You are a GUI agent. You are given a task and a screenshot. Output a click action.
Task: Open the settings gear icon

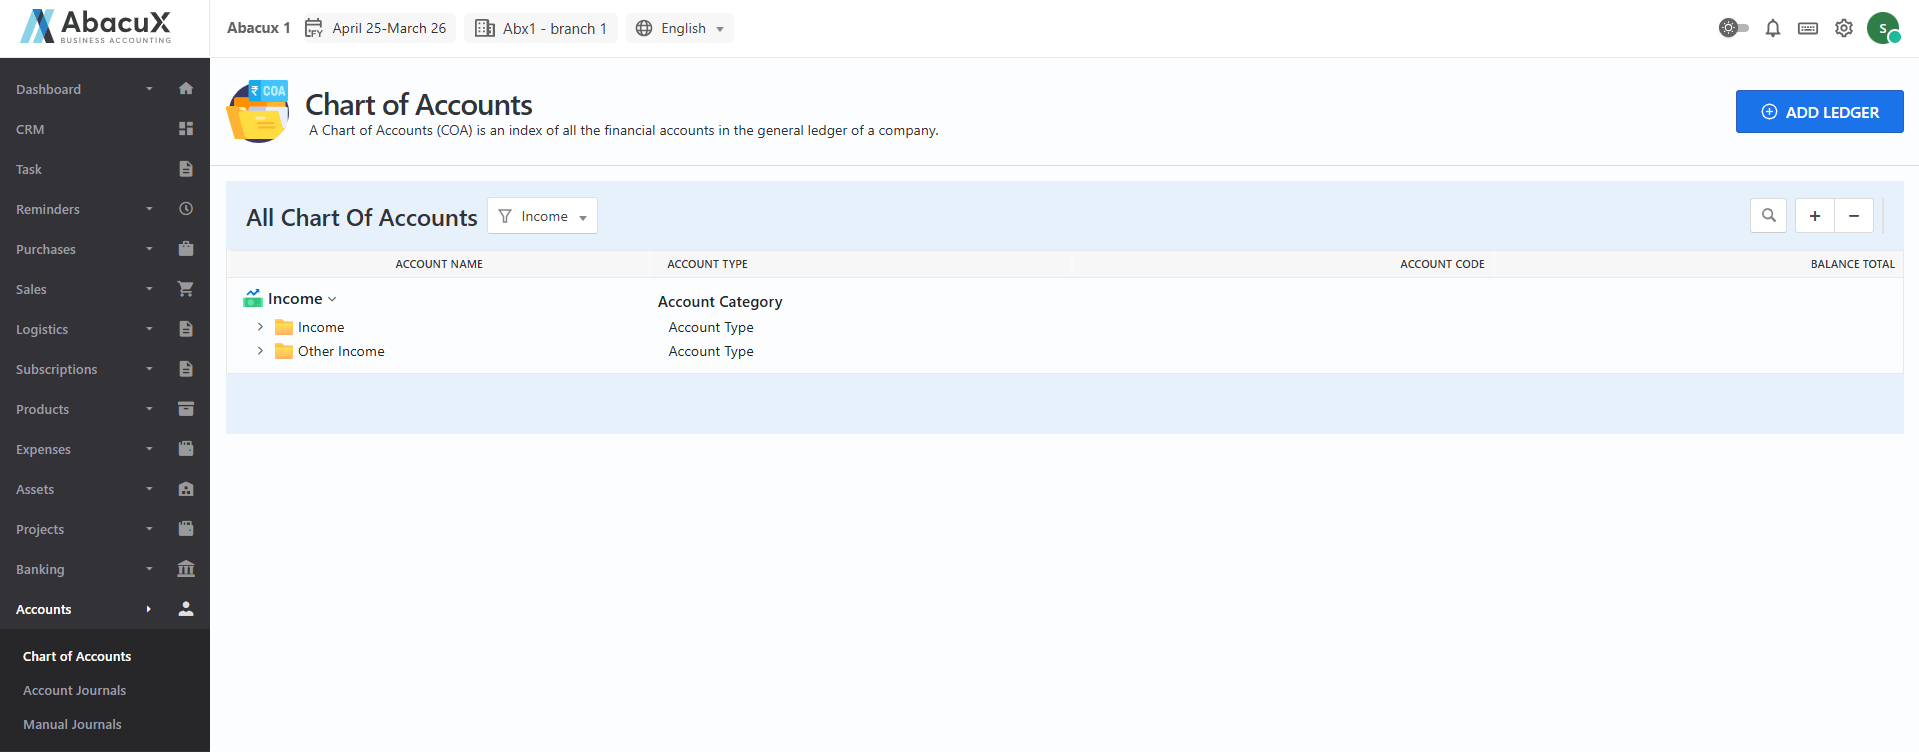point(1843,28)
